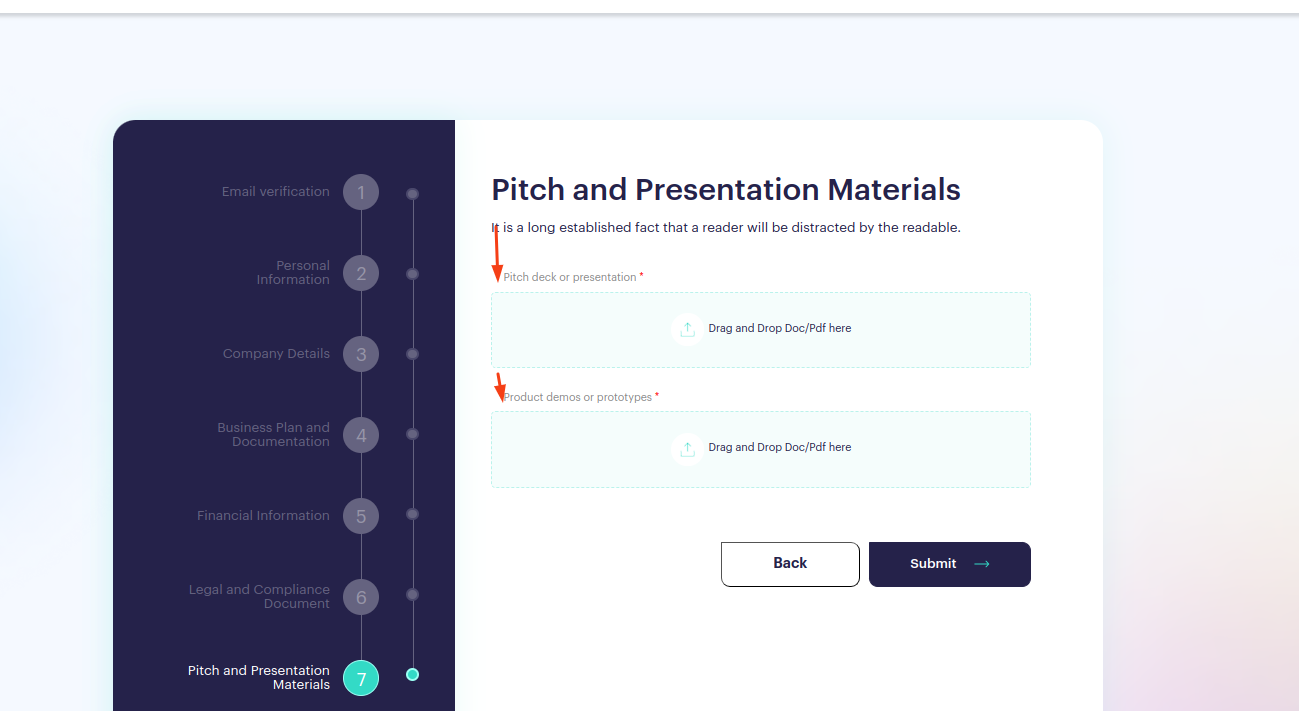Viewport: 1299px width, 711px height.
Task: Click the sidebar 'Pitch and Presentation Materials' label
Action: [259, 678]
